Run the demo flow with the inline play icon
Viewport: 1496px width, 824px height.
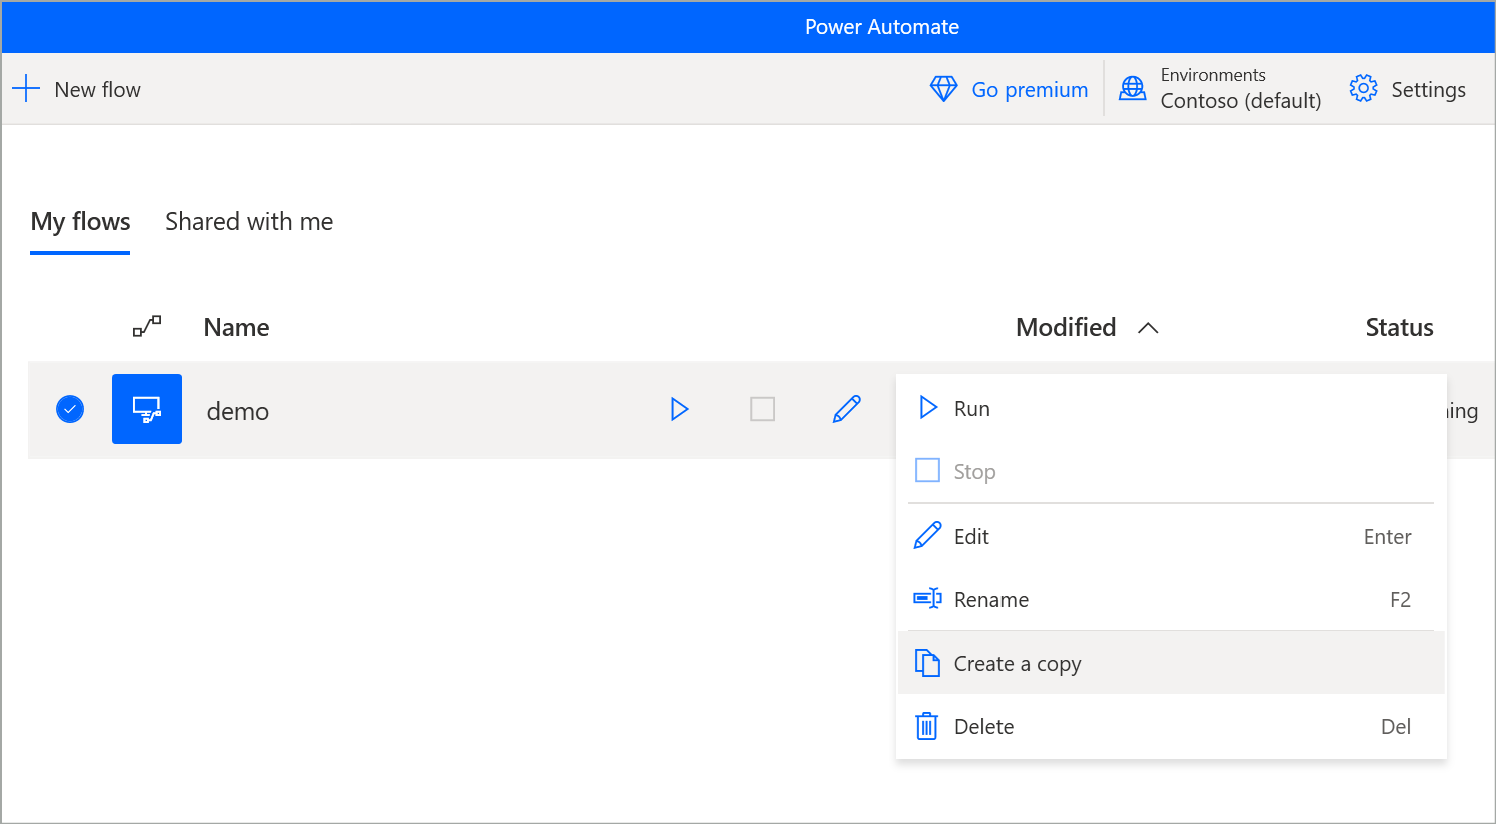[680, 409]
